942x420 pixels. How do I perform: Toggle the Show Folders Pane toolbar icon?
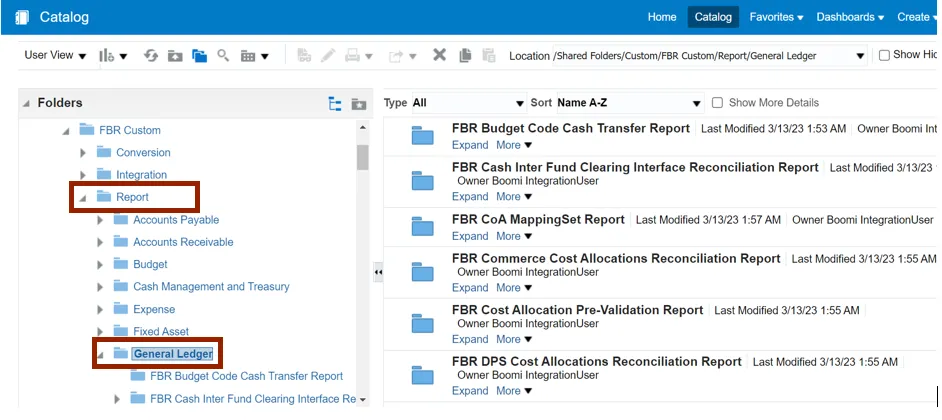pos(199,56)
